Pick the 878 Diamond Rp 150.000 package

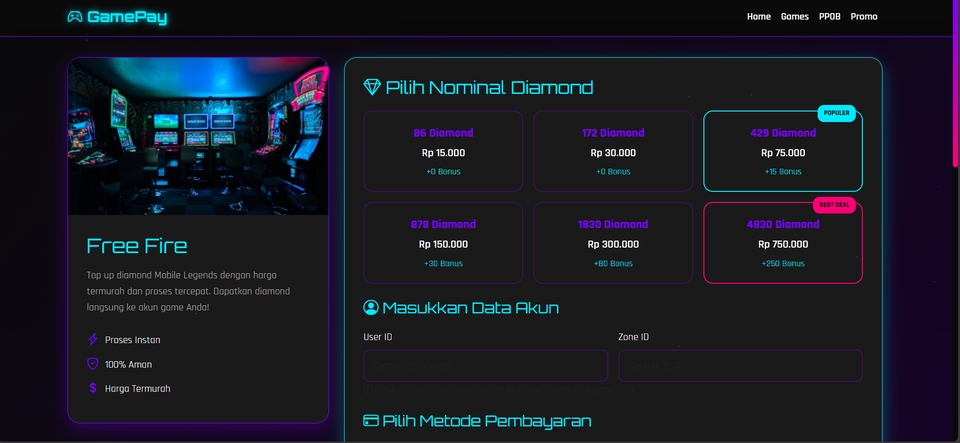443,243
